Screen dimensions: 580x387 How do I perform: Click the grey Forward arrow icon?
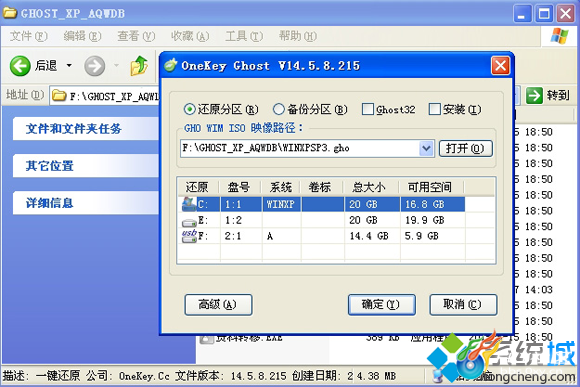coord(95,66)
